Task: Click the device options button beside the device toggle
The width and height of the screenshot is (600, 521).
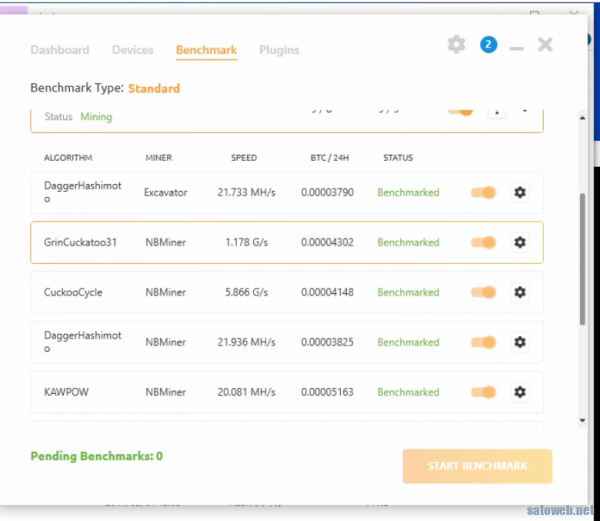Action: [x=496, y=111]
